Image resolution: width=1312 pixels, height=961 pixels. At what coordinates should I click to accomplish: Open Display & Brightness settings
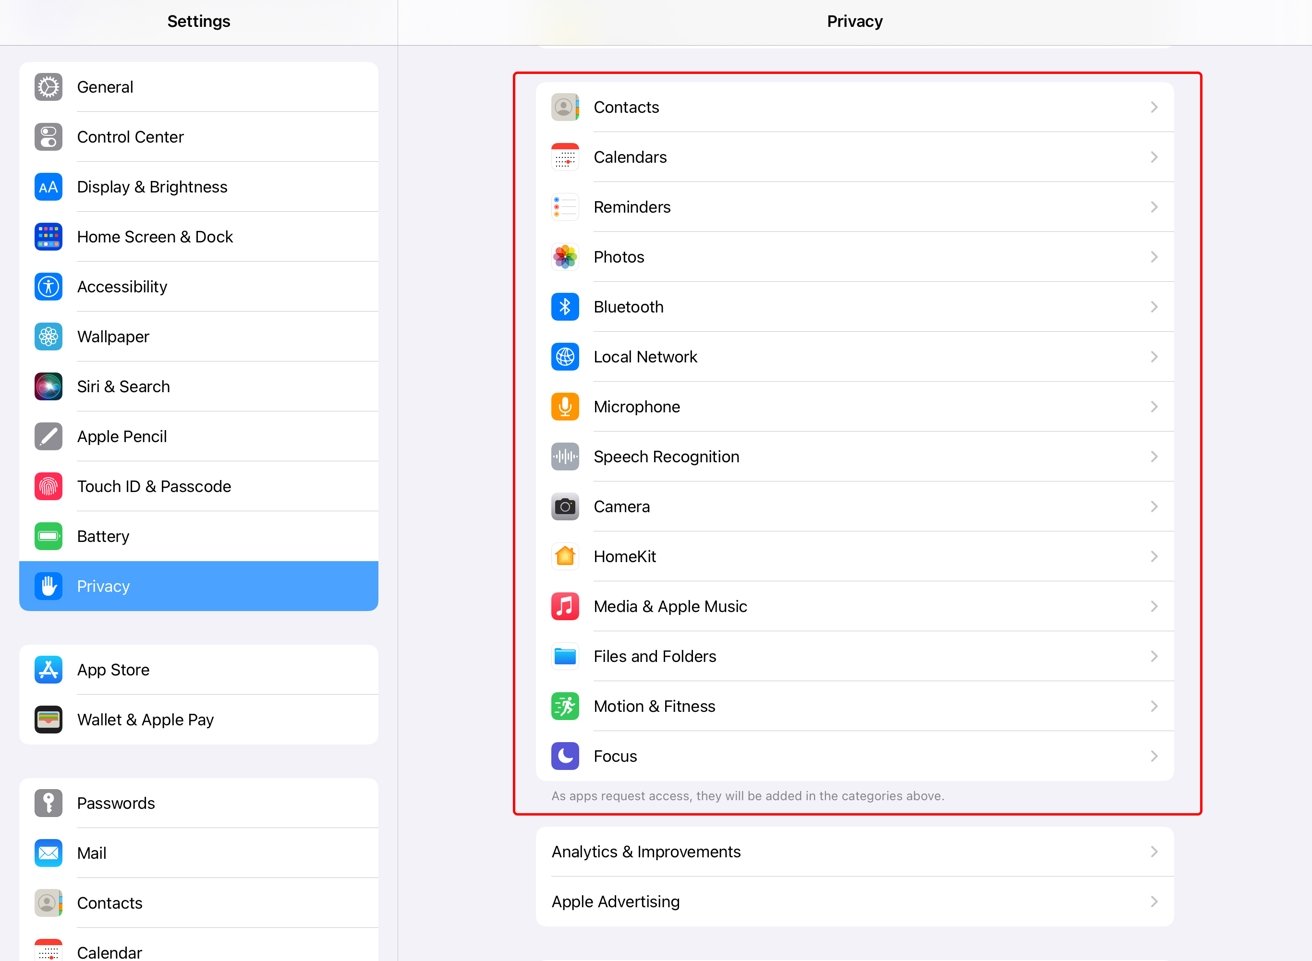pos(152,187)
